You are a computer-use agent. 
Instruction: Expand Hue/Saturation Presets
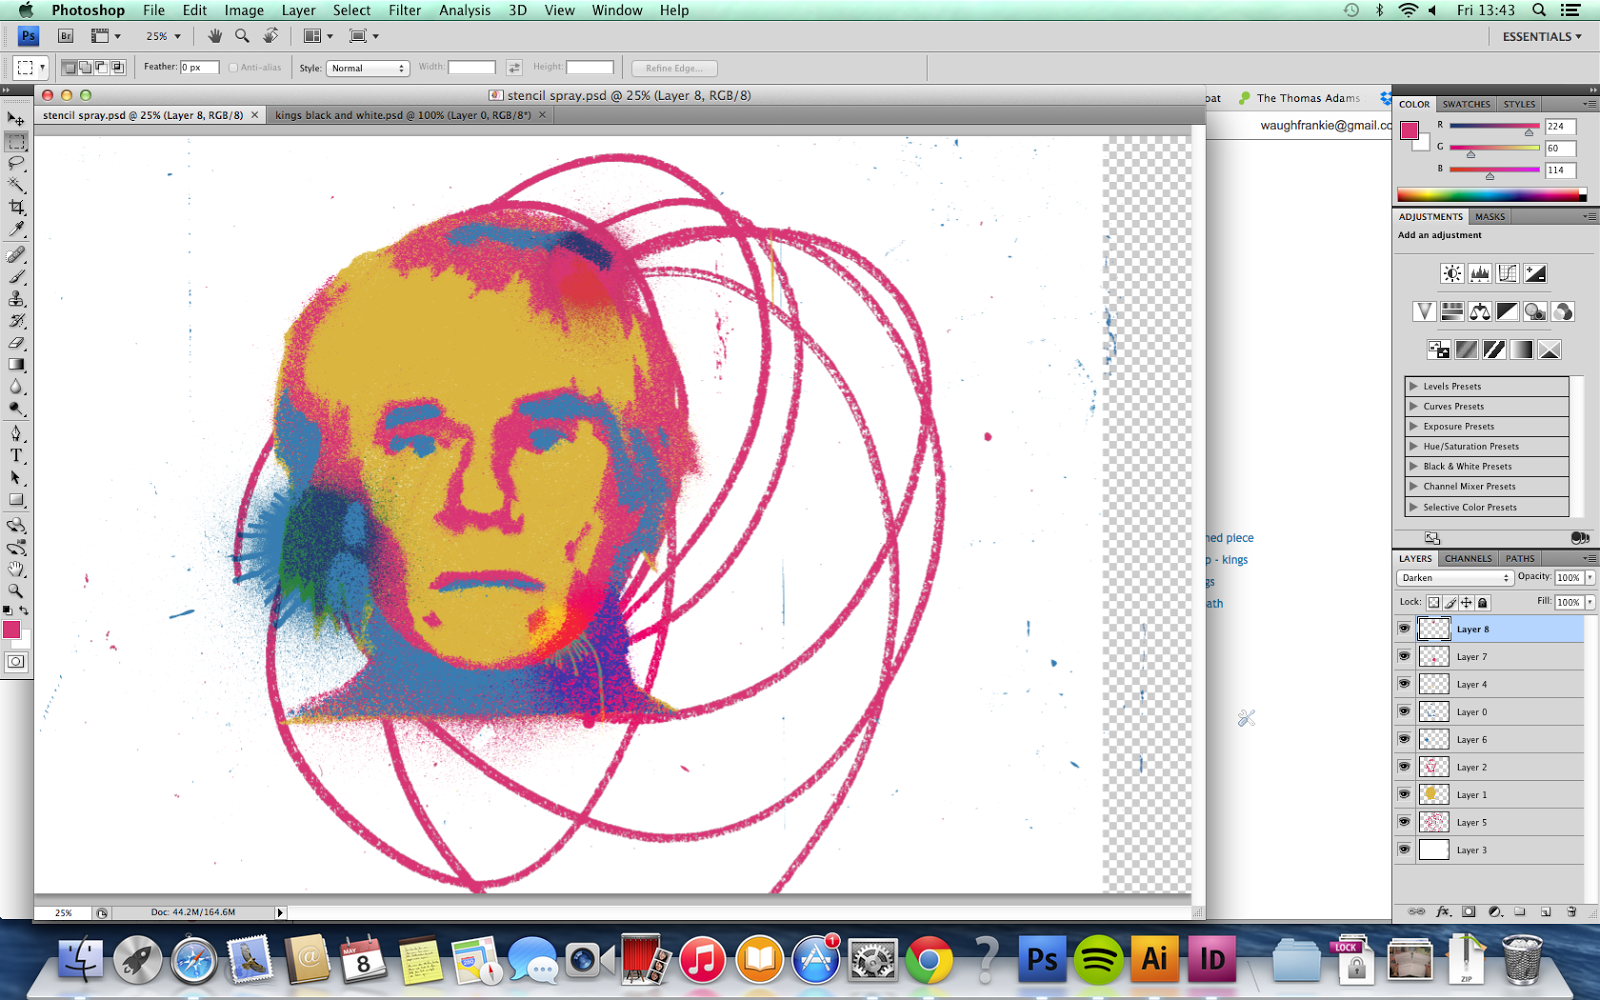tap(1414, 446)
